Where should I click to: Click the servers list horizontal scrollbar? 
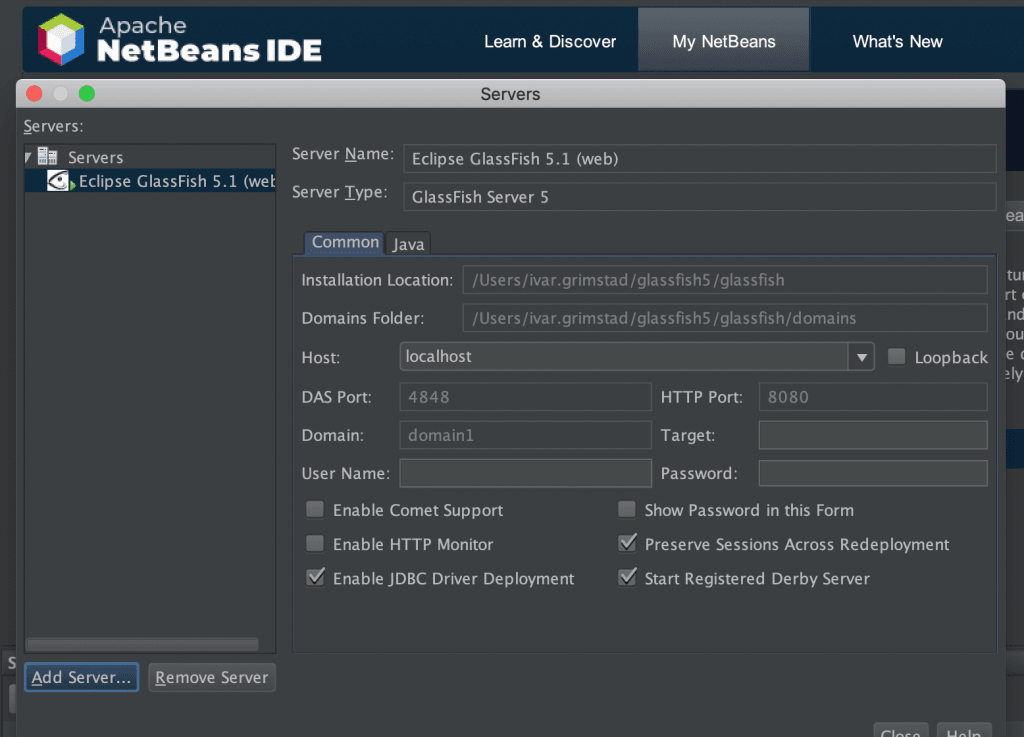142,644
